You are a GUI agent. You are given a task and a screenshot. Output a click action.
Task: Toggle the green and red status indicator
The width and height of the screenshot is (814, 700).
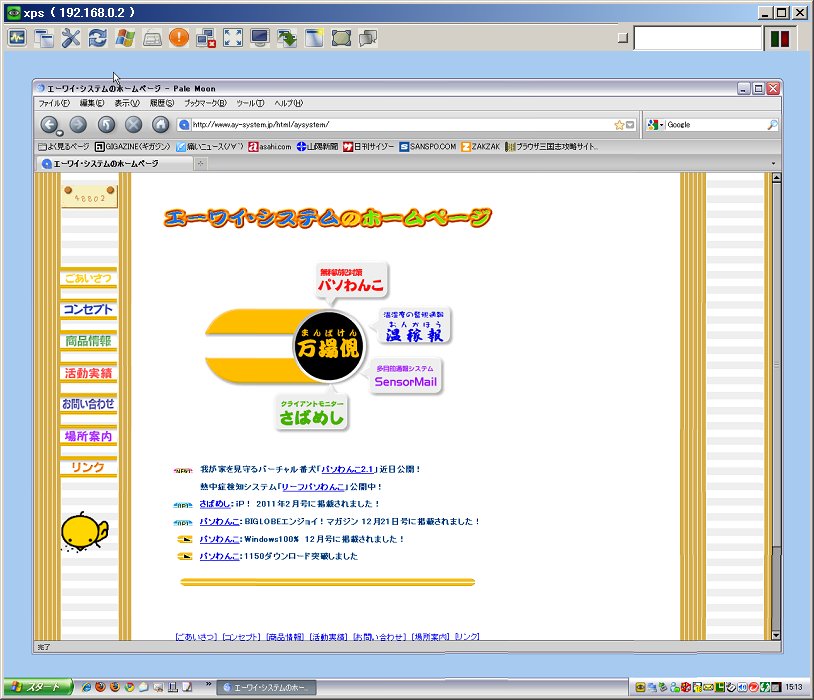tap(779, 38)
